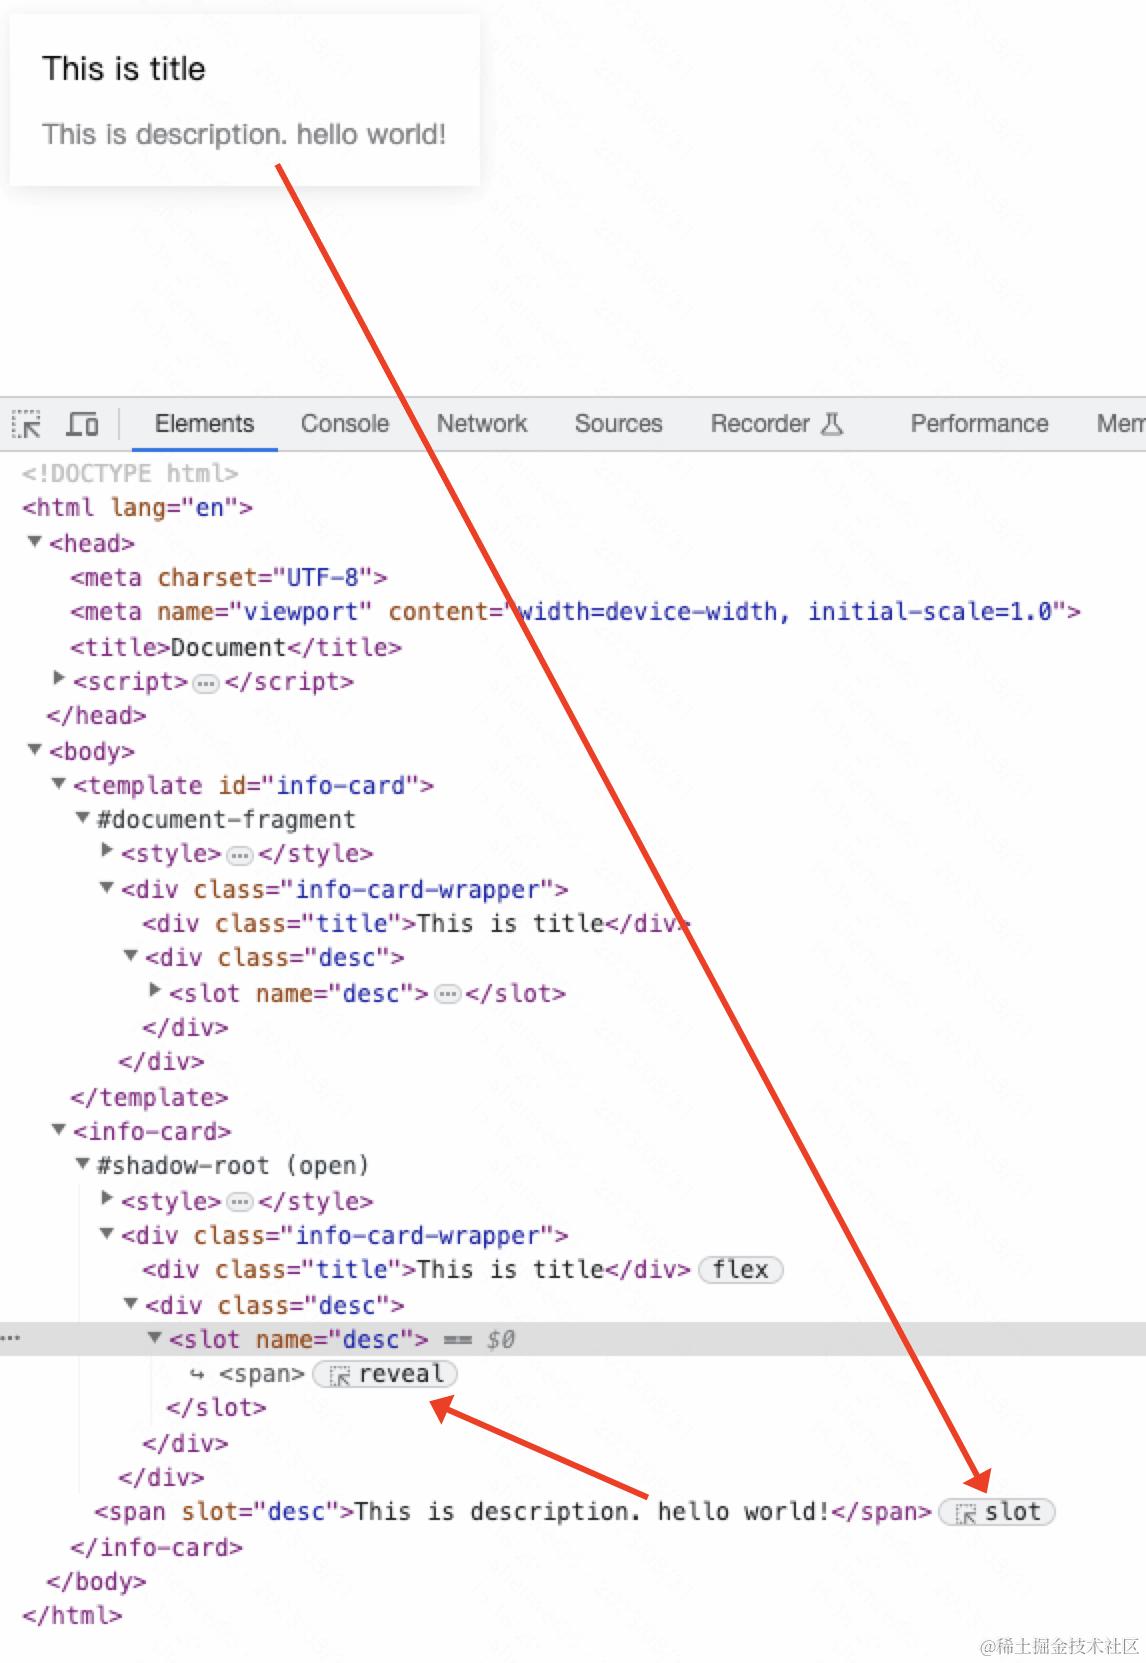Switch to the Console tab
The height and width of the screenshot is (1663, 1146).
coord(345,424)
